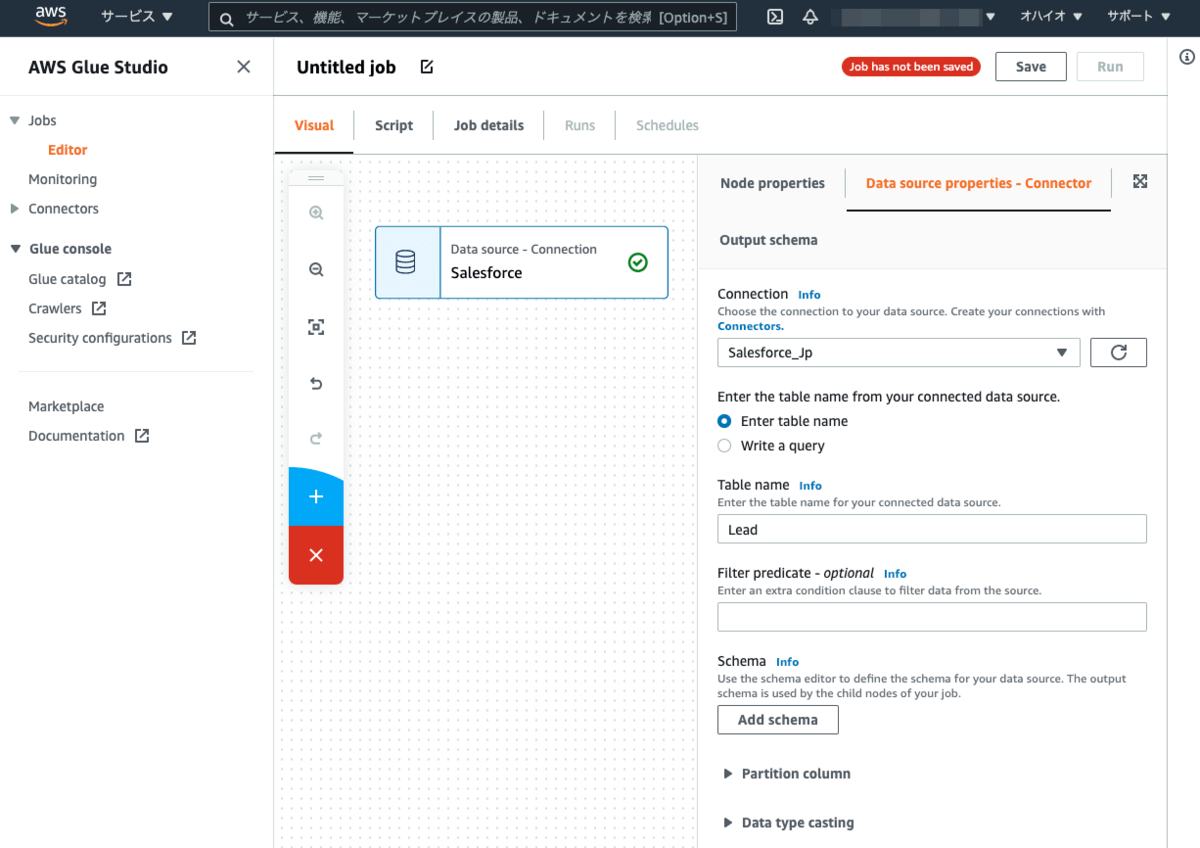Open the Info link next to Table name

810,486
